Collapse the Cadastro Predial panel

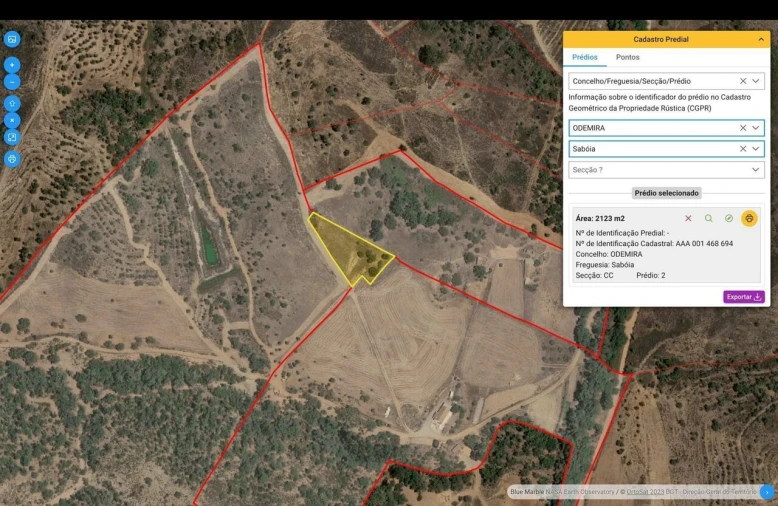(x=761, y=39)
